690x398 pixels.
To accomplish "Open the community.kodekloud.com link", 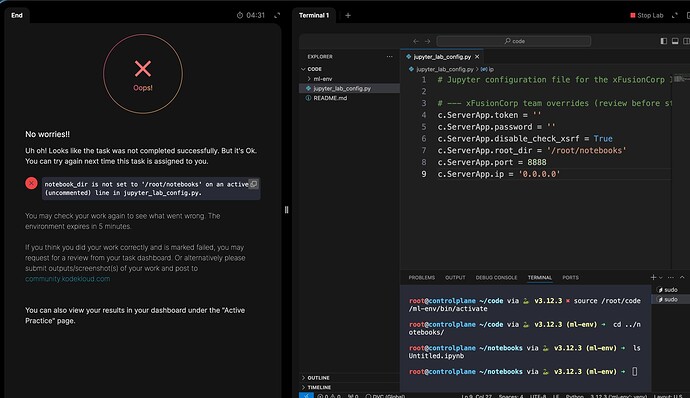I will 68,279.
